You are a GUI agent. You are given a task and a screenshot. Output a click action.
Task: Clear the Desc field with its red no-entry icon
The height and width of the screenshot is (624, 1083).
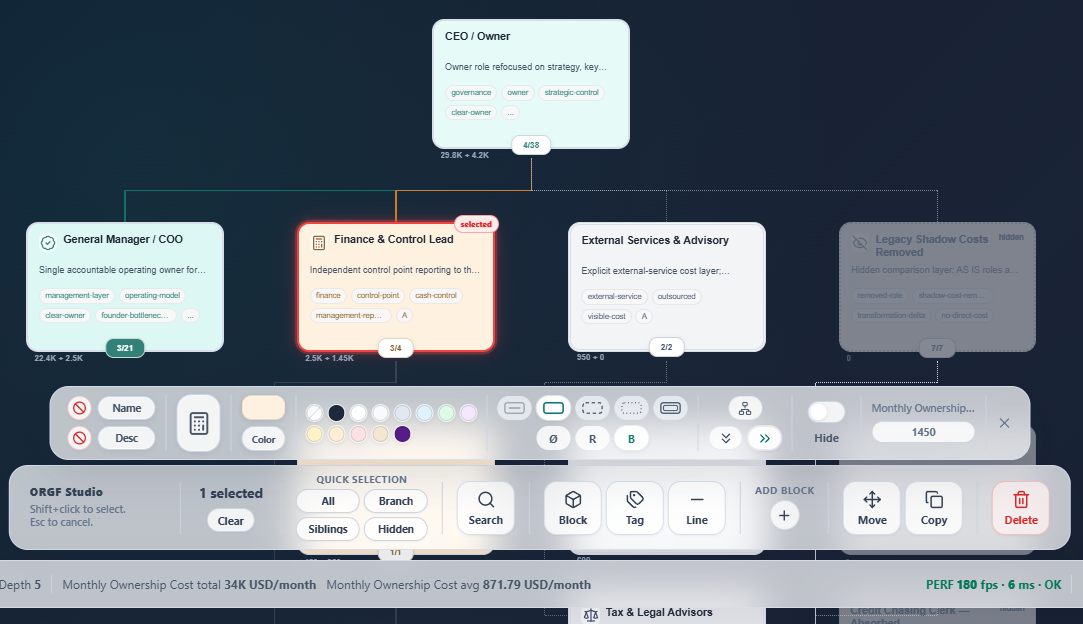click(x=79, y=438)
